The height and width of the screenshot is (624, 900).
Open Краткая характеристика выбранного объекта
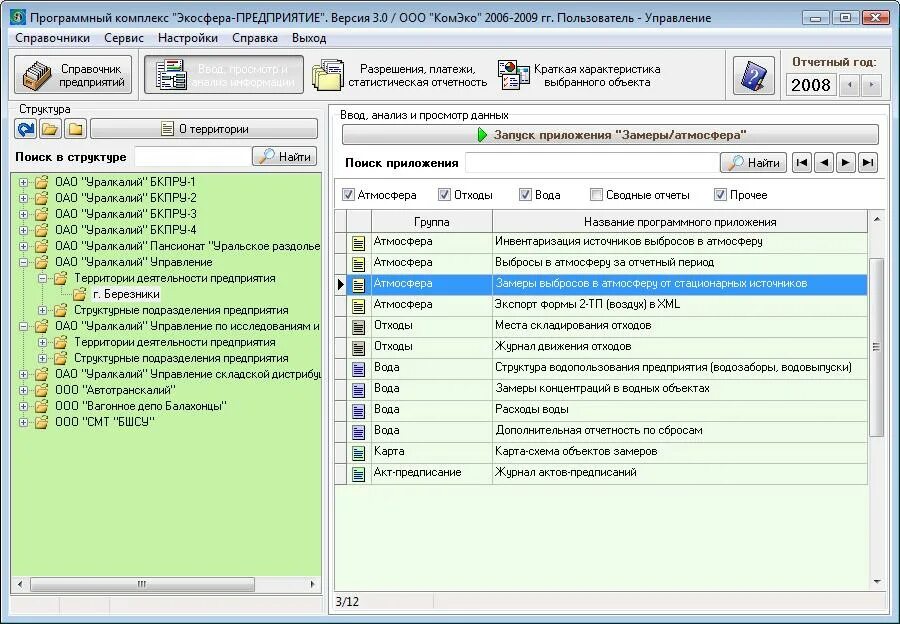pyautogui.click(x=579, y=75)
